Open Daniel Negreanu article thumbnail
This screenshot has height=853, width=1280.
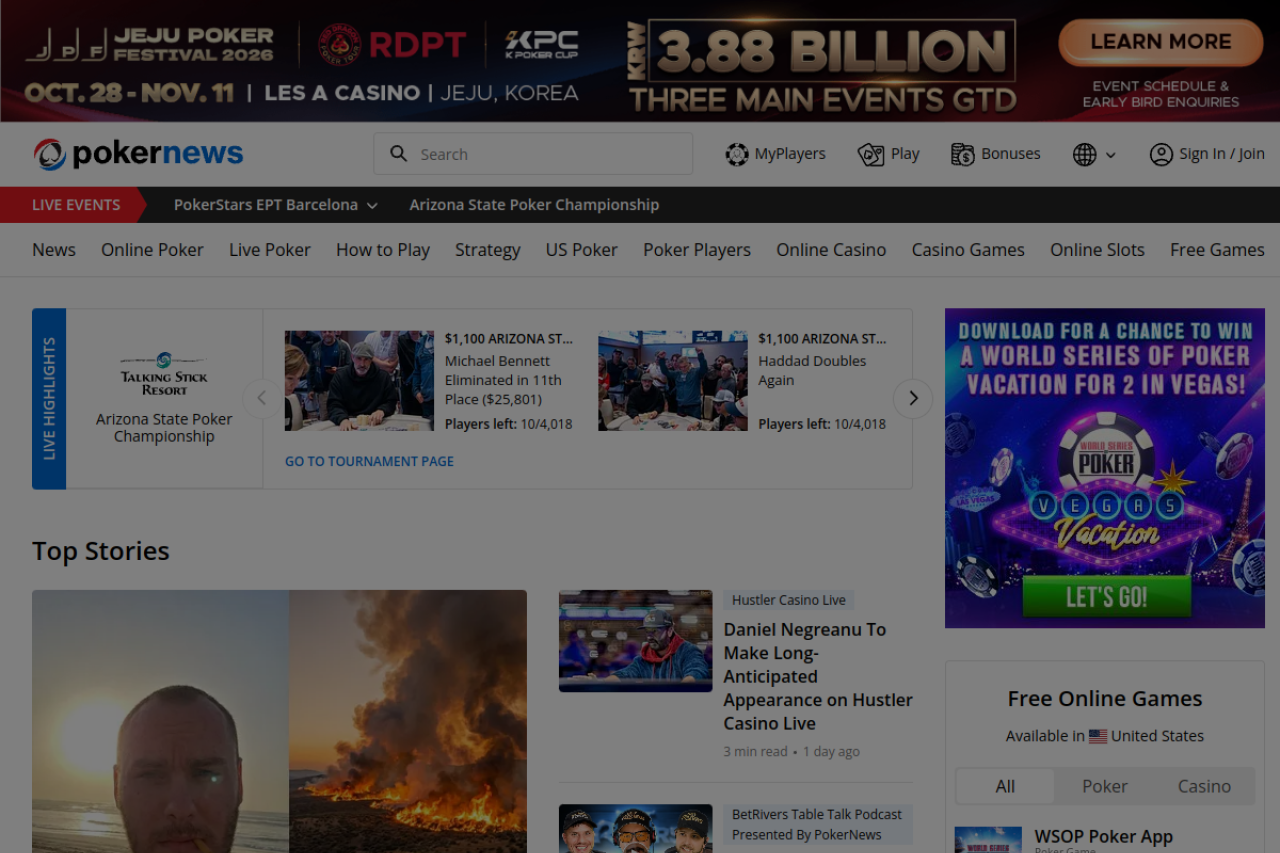coord(636,641)
